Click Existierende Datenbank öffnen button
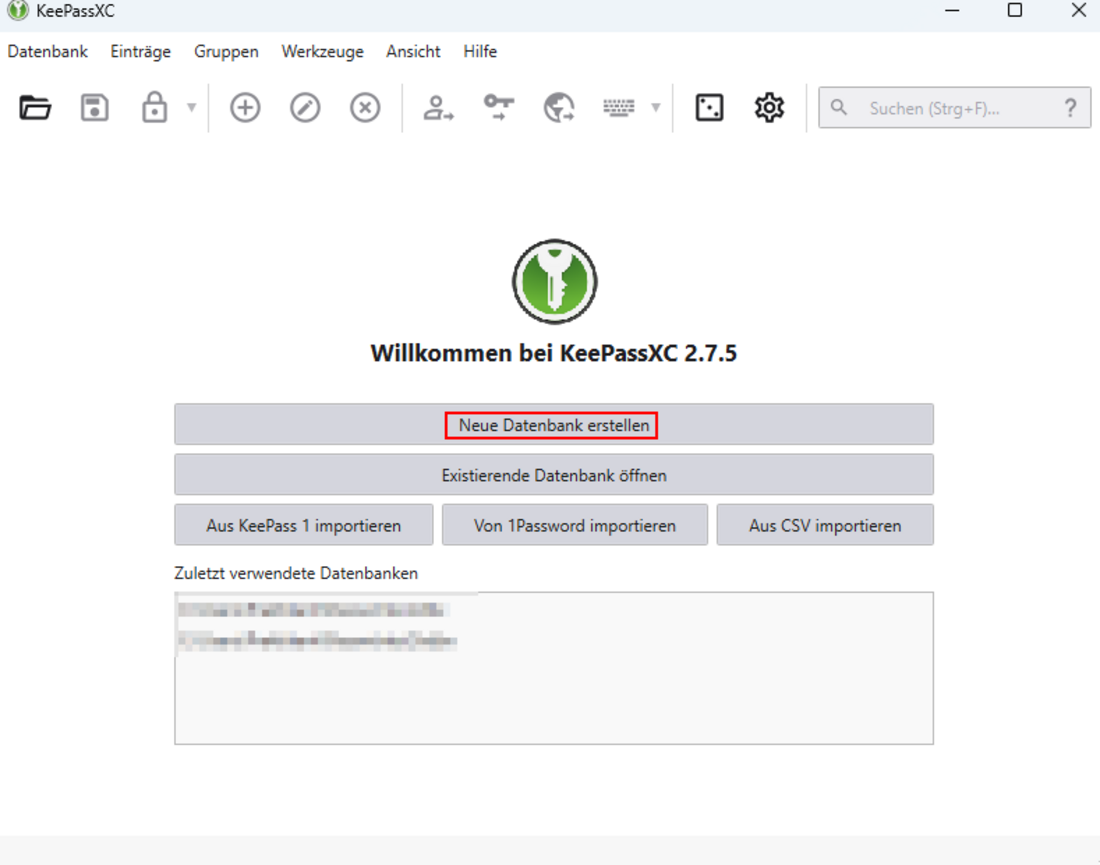Screen dimensions: 1100x865 (554, 475)
